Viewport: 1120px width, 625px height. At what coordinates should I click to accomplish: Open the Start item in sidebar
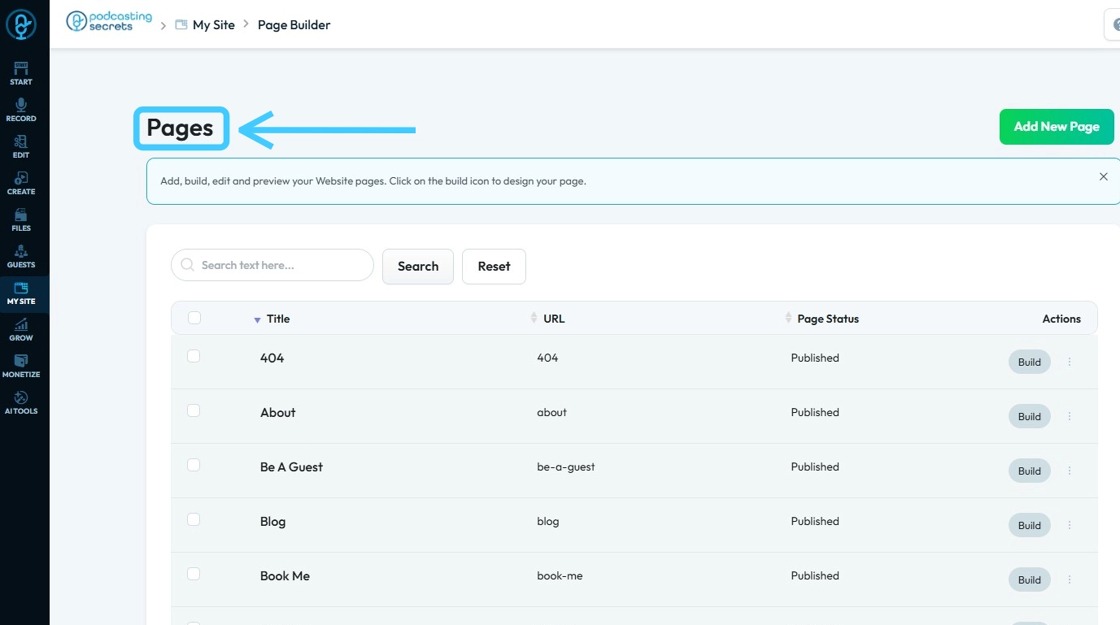pyautogui.click(x=21, y=73)
